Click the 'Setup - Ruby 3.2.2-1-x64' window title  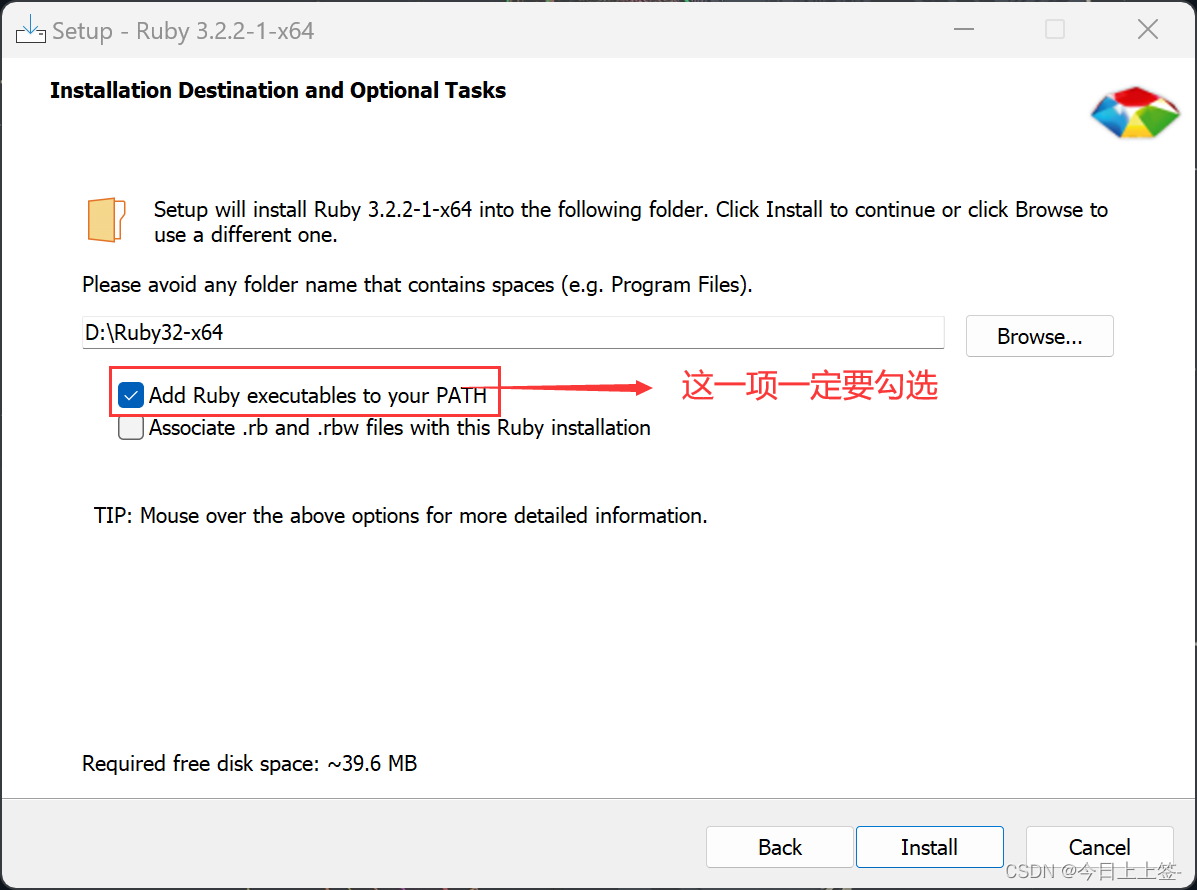(x=183, y=31)
